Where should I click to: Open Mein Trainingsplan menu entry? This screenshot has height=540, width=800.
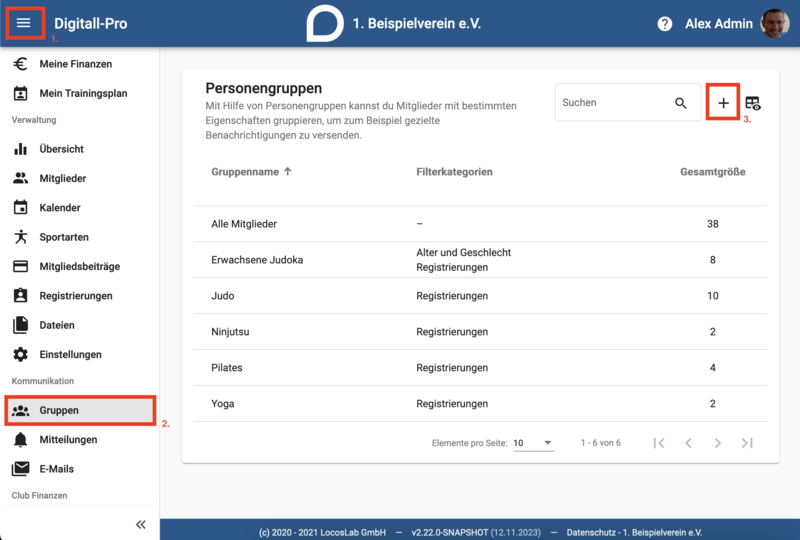80,93
